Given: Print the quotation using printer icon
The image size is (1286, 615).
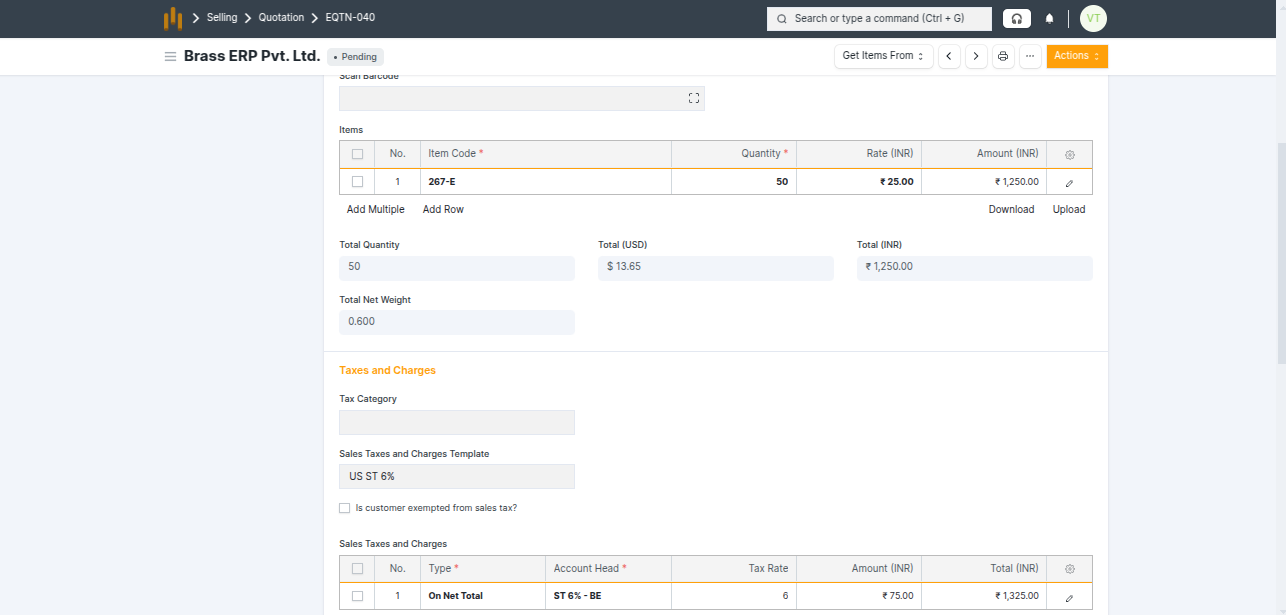Looking at the screenshot, I should point(1003,56).
